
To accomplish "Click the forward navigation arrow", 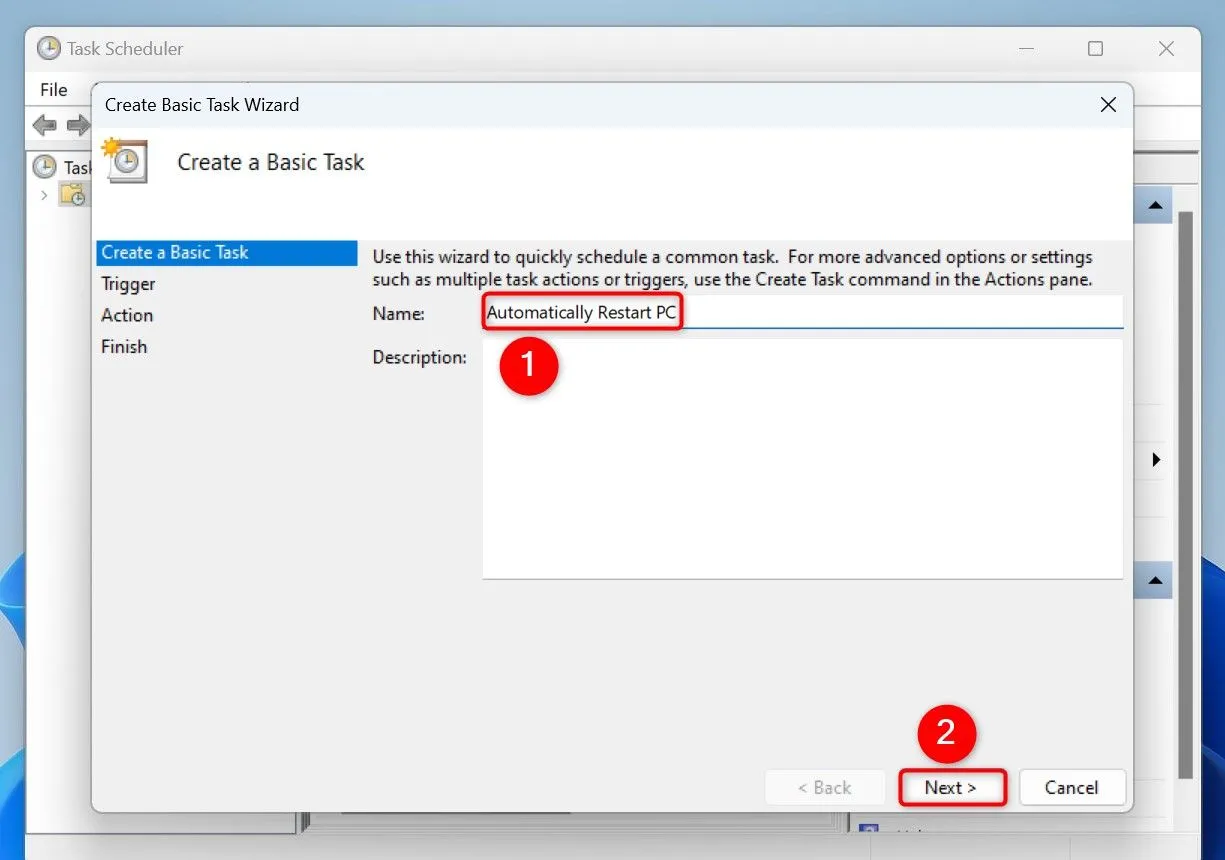I will 77,125.
